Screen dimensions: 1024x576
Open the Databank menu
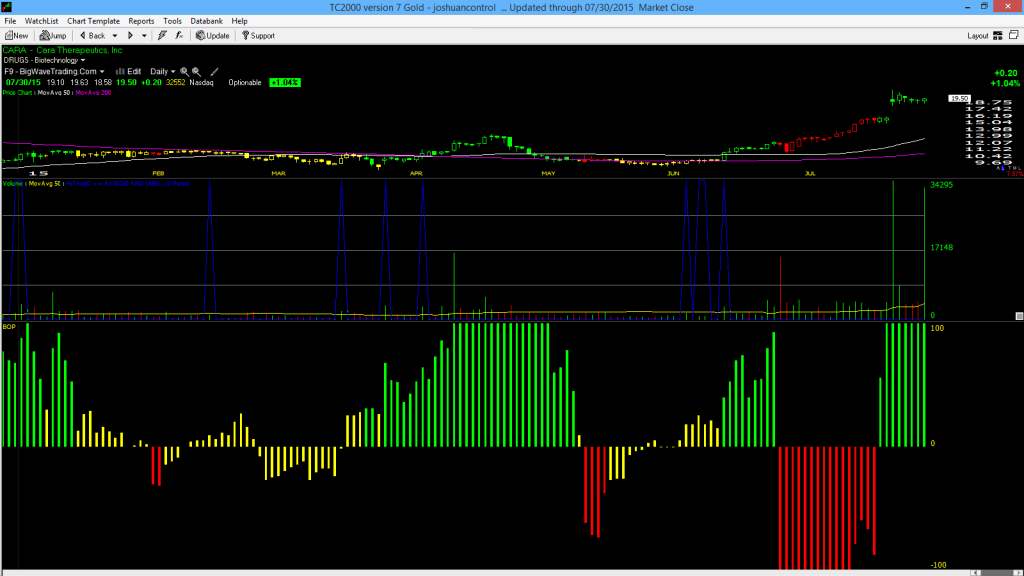(x=206, y=21)
